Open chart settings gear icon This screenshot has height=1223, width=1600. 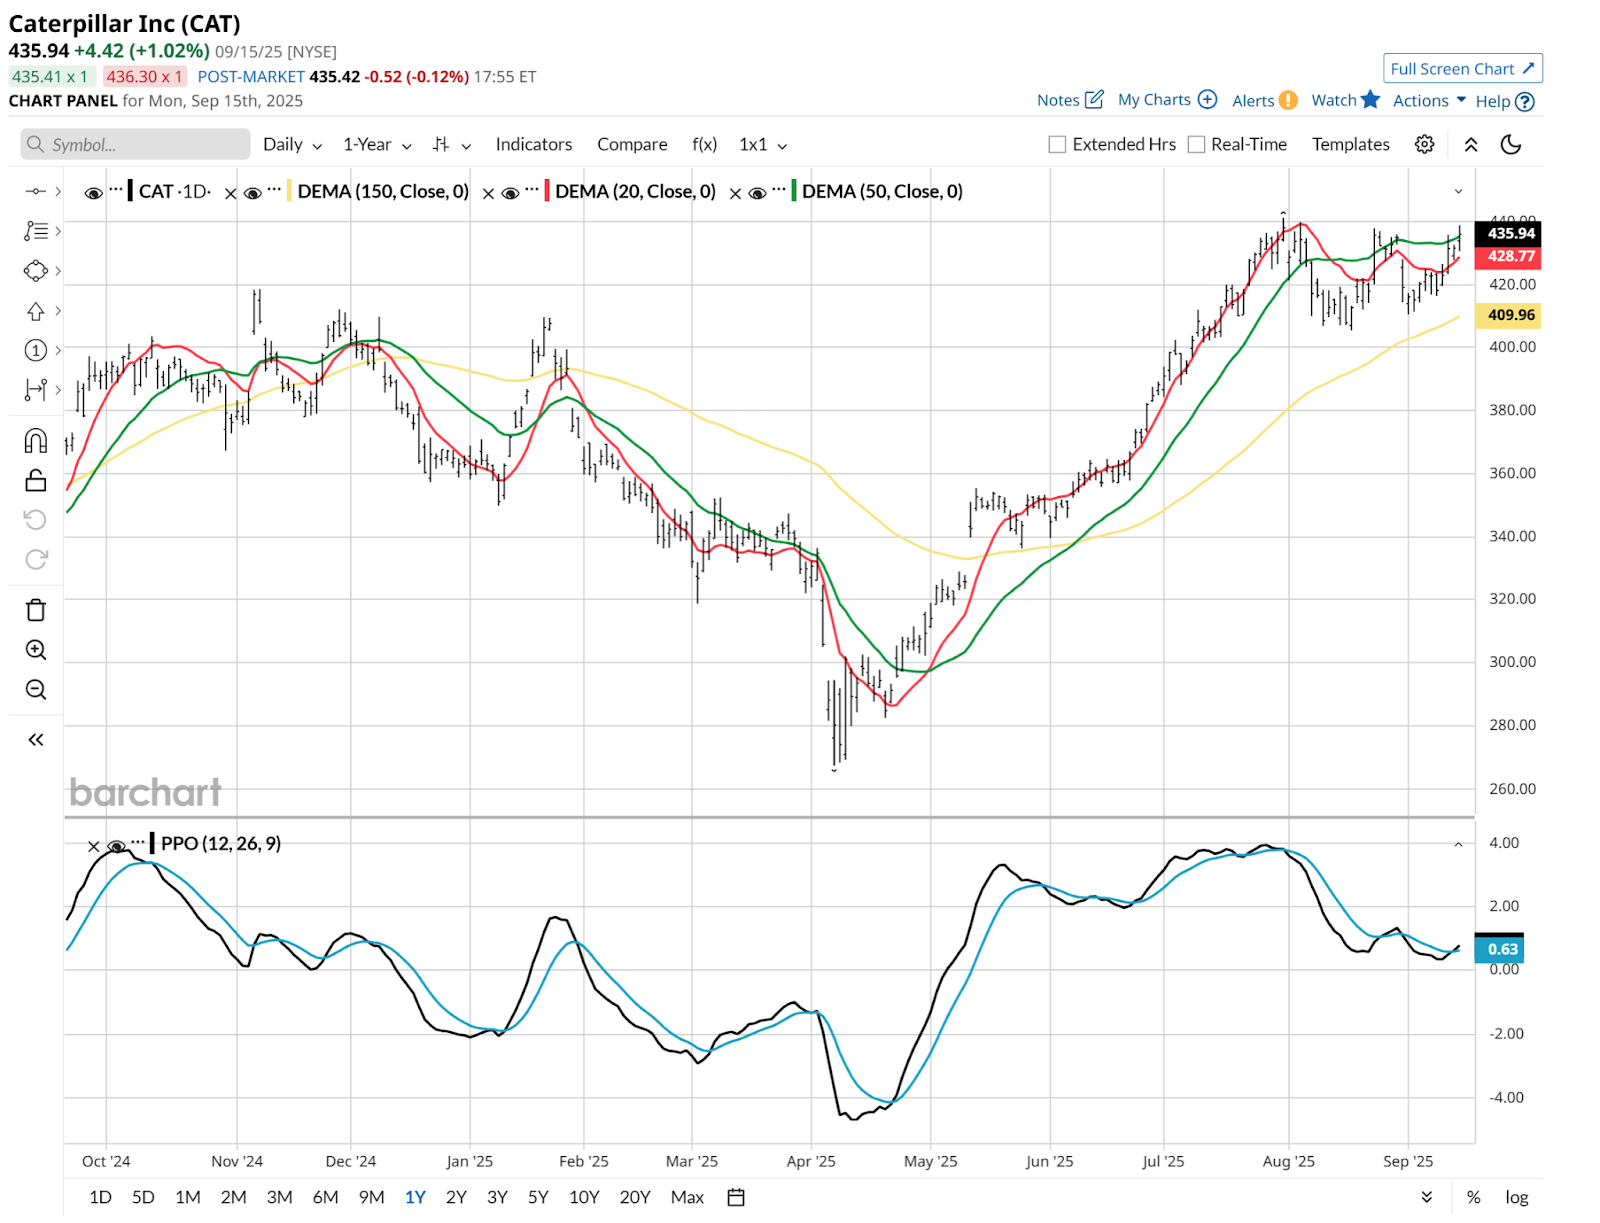(1424, 144)
